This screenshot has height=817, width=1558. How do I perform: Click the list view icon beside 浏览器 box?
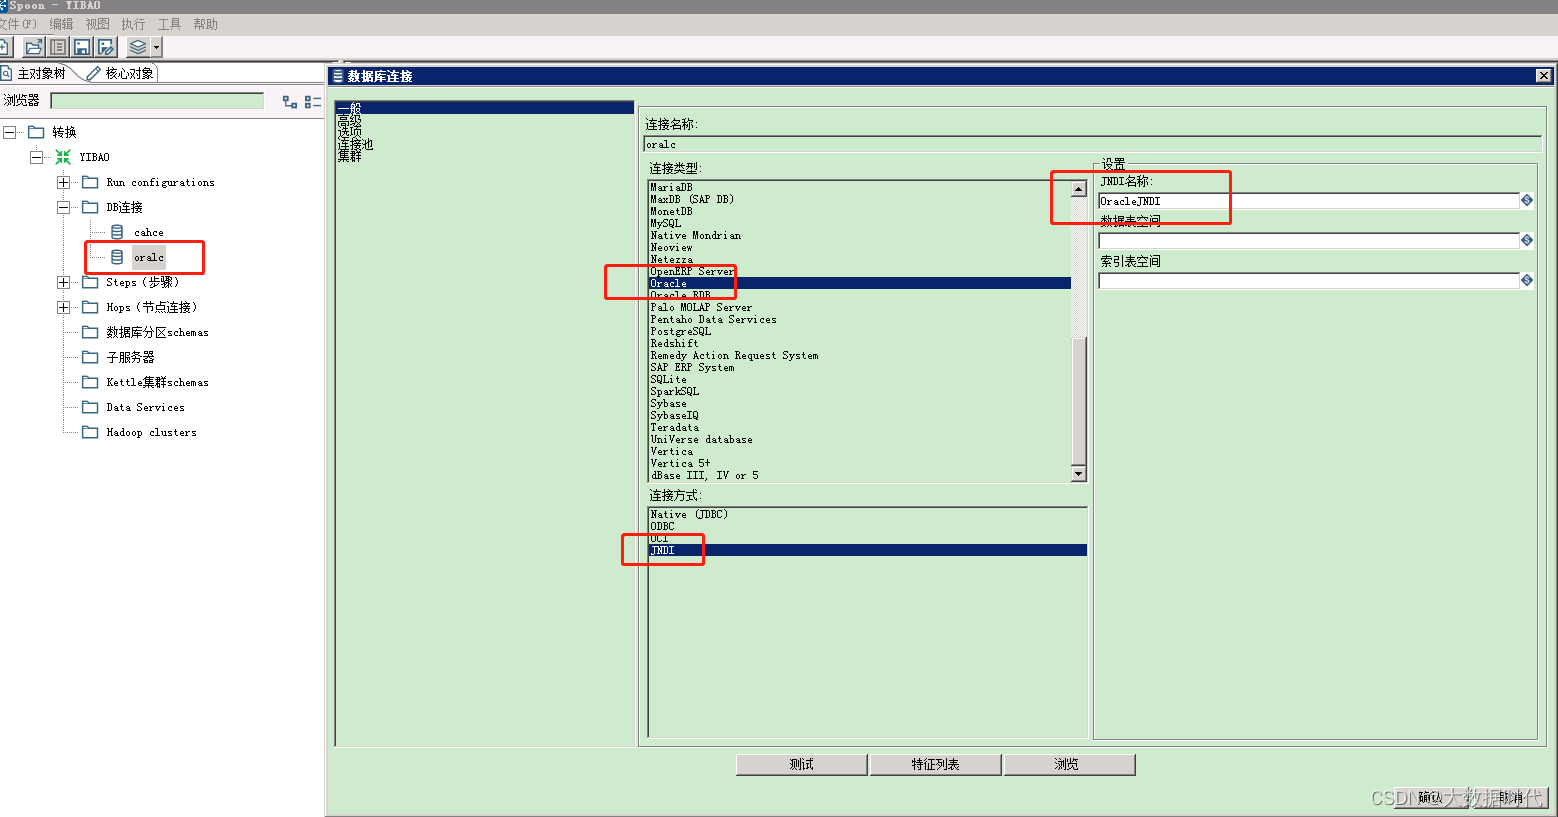pos(311,101)
